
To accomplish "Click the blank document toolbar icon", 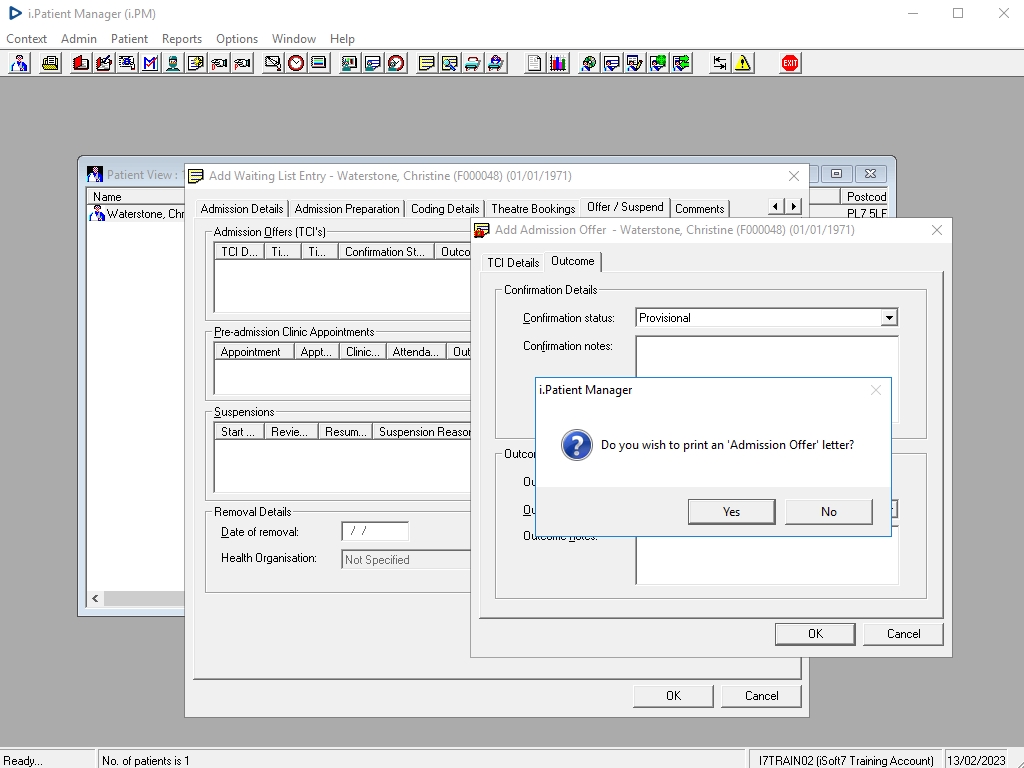I will (534, 63).
